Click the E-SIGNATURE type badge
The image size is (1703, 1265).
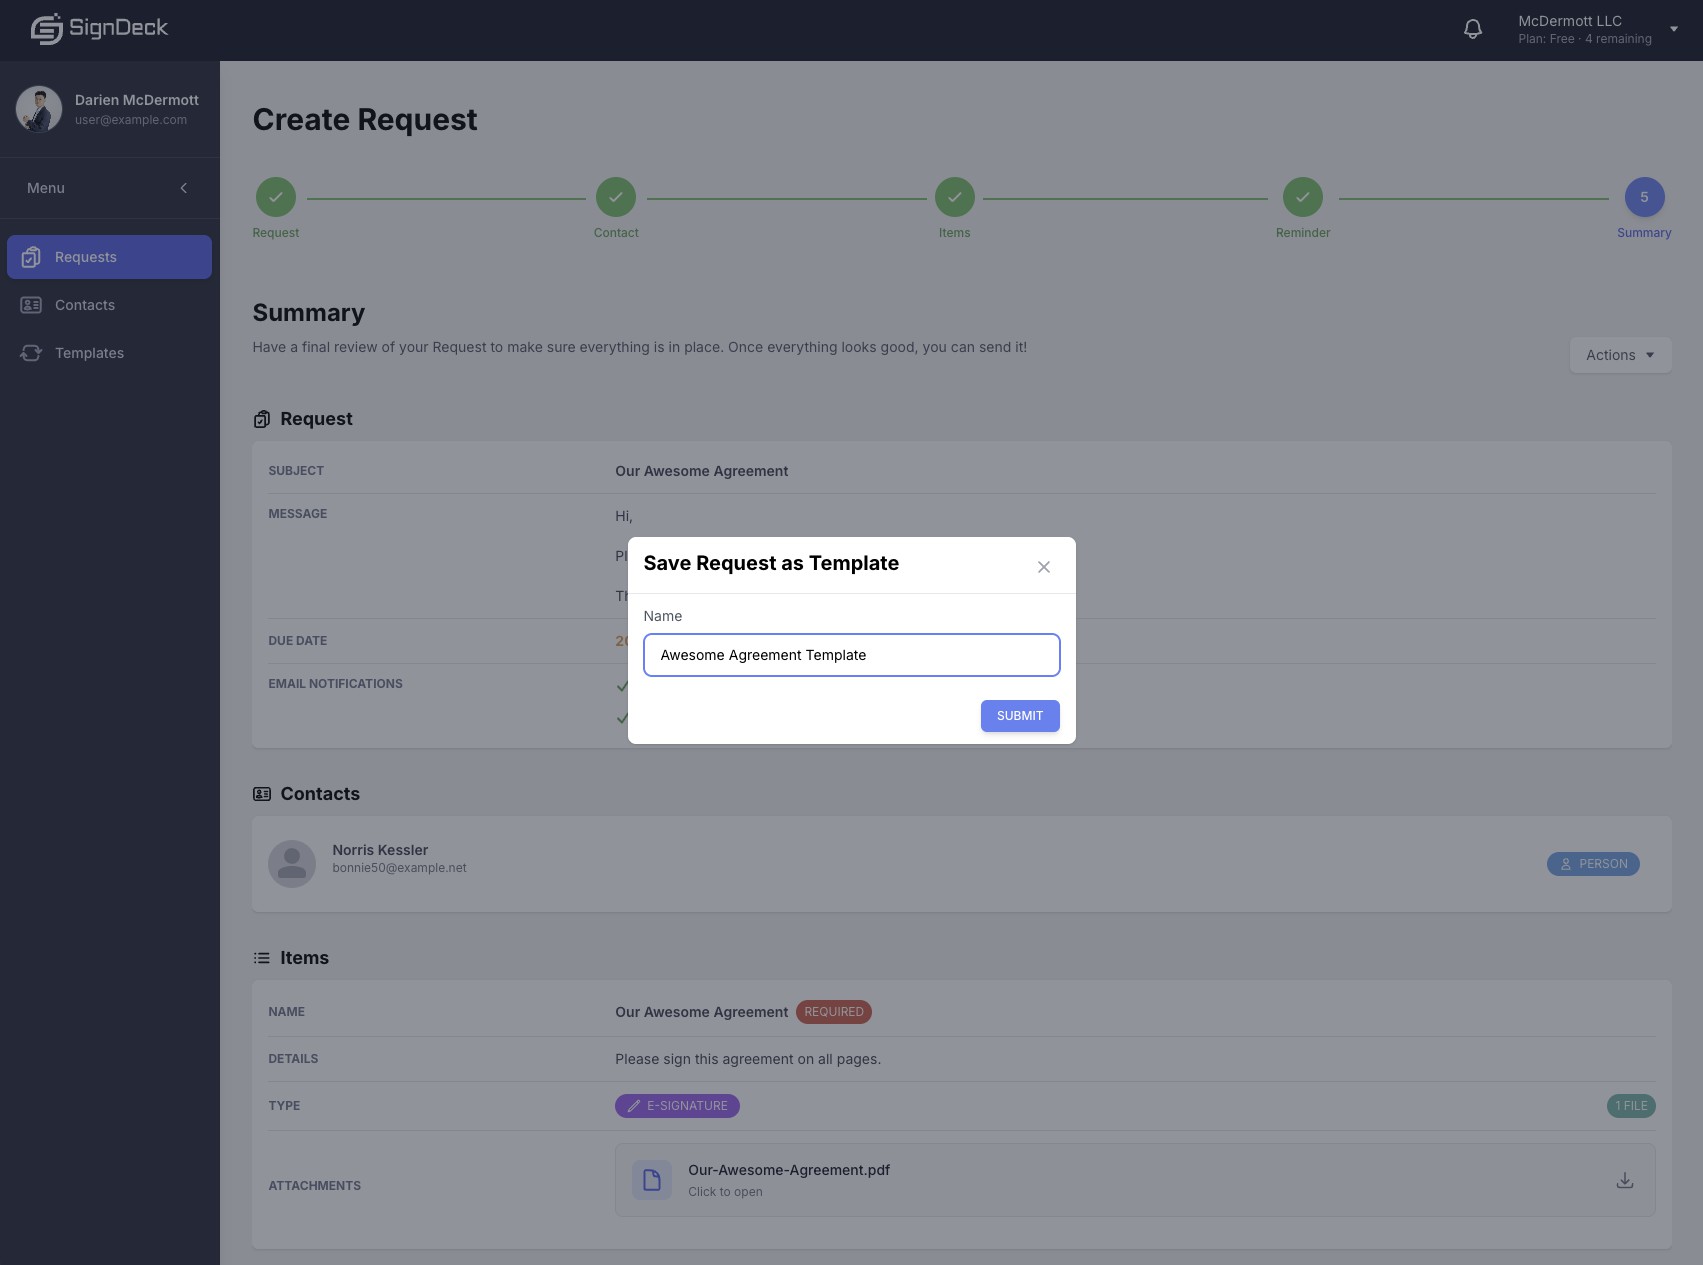coord(677,1106)
